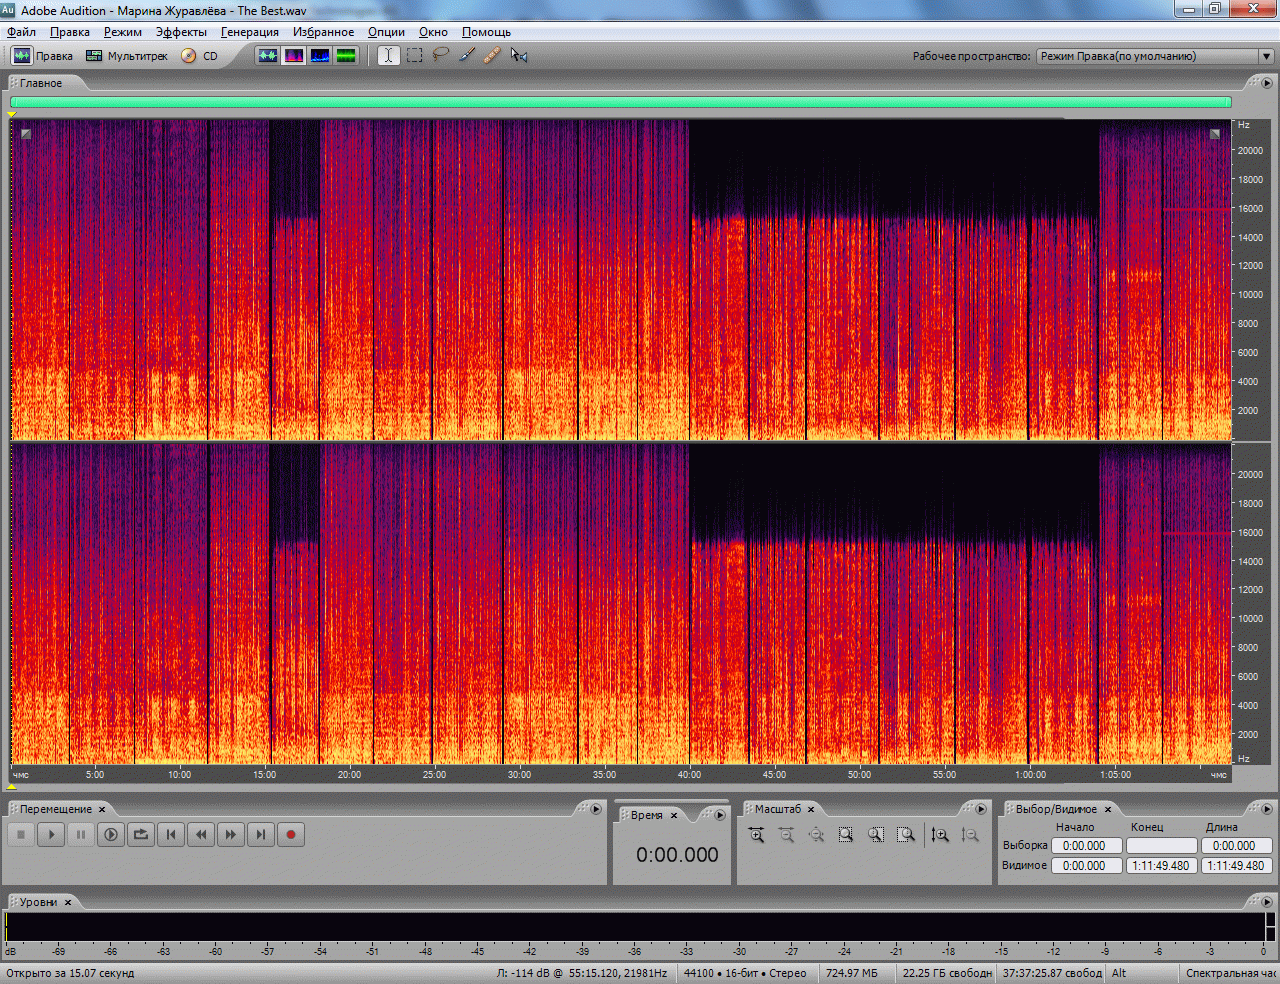Select the Scrubbing speaker tool
Image resolution: width=1280 pixels, height=984 pixels.
pos(518,56)
